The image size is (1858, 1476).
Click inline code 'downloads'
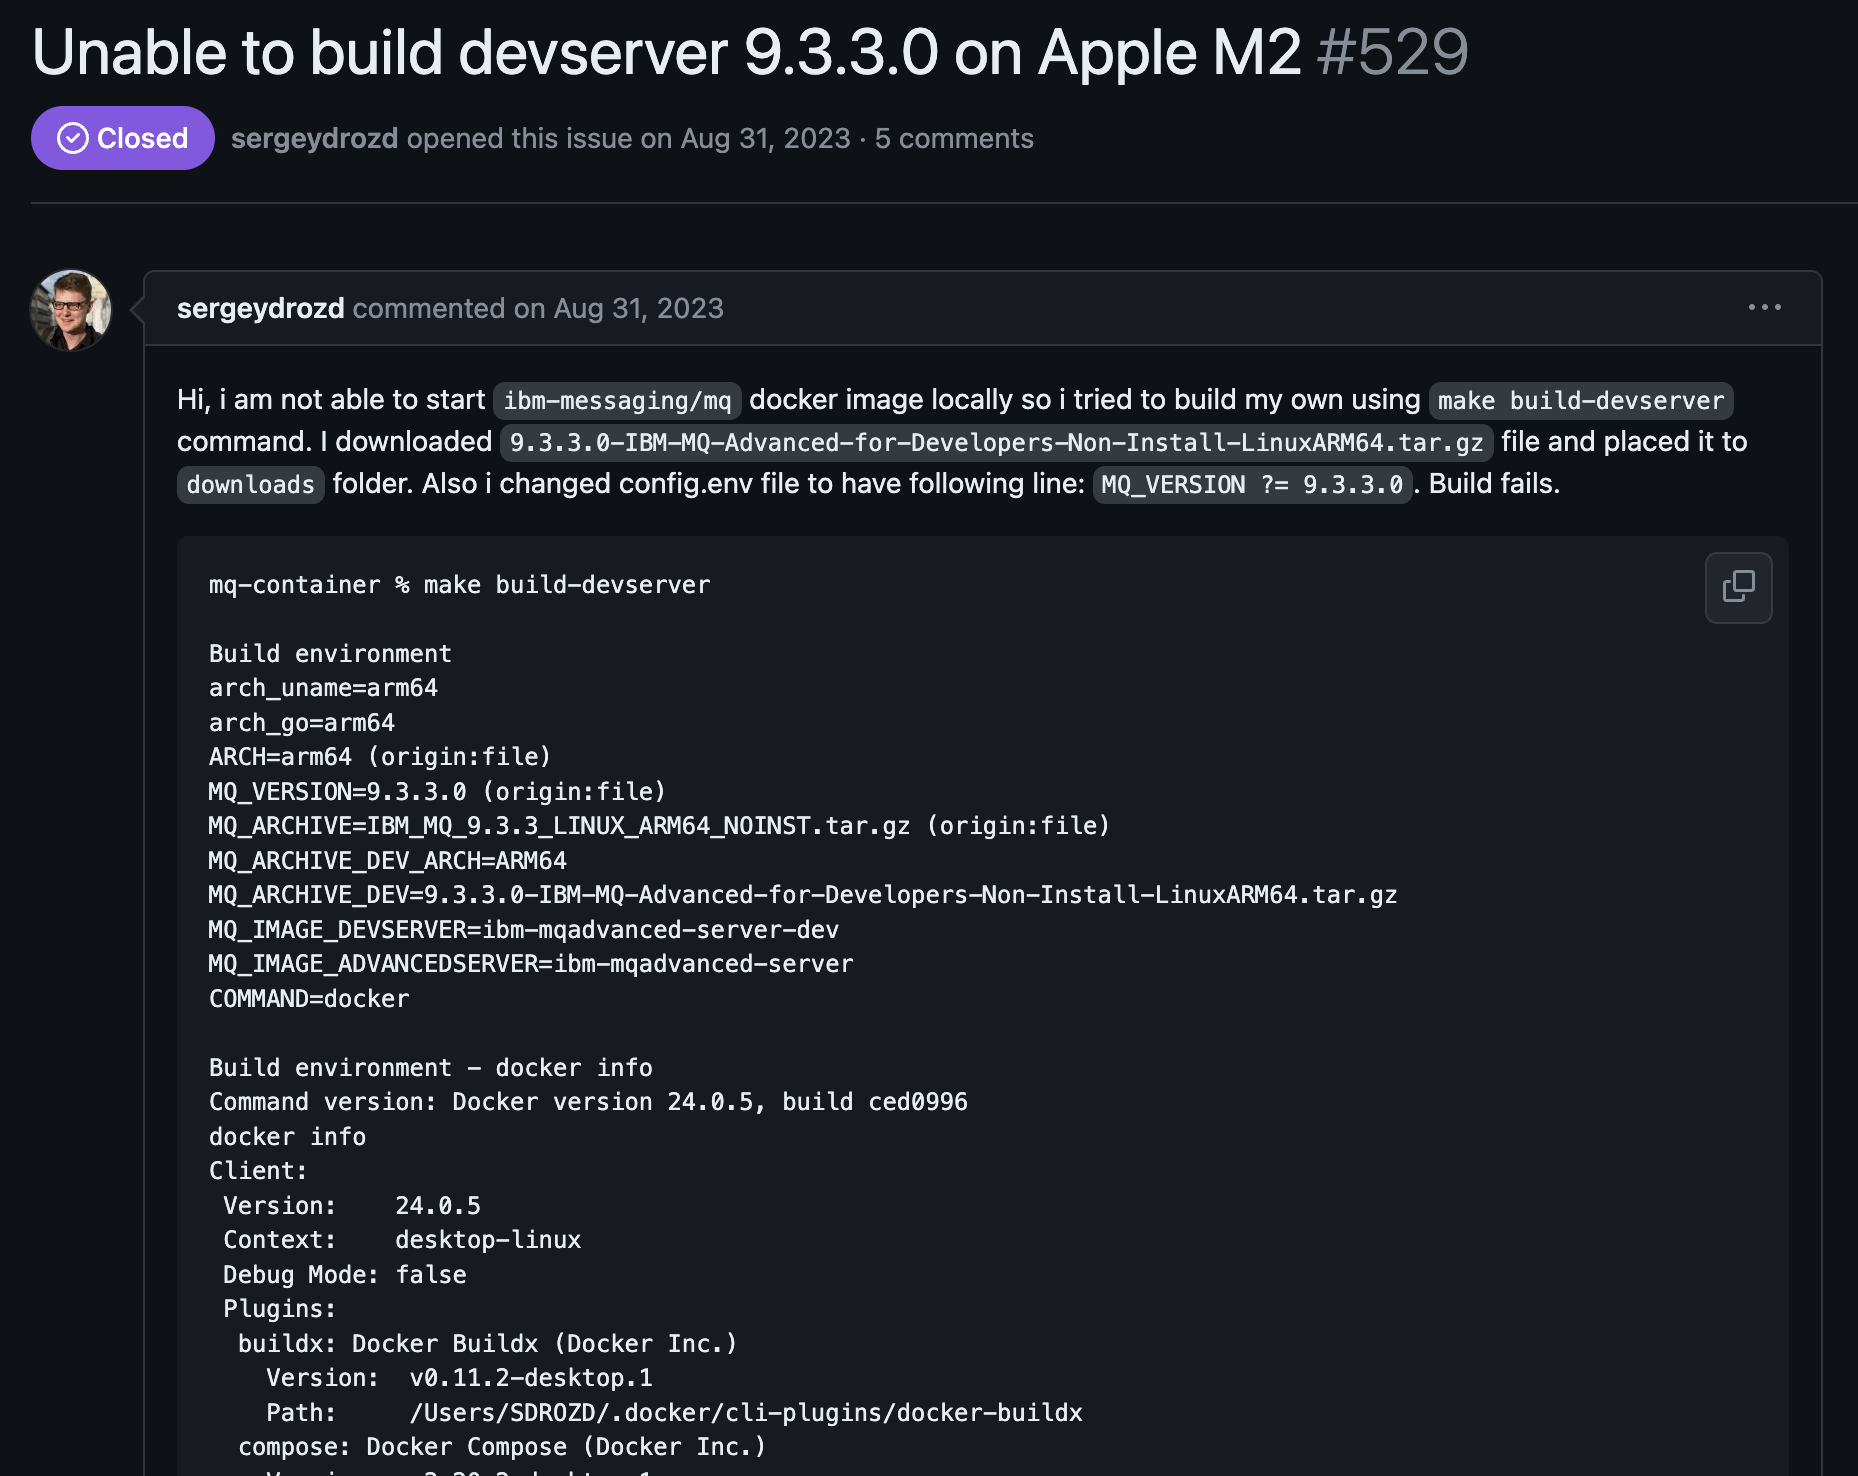250,485
